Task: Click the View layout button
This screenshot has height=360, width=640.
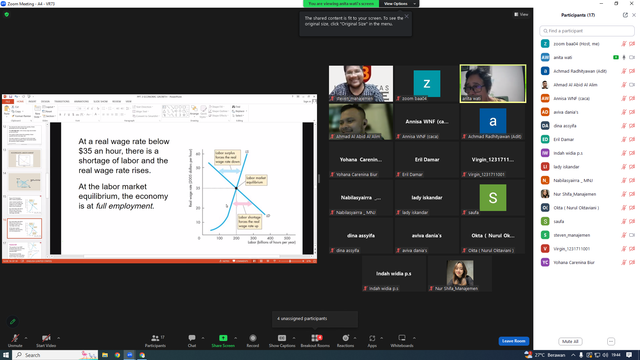Action: [521, 14]
